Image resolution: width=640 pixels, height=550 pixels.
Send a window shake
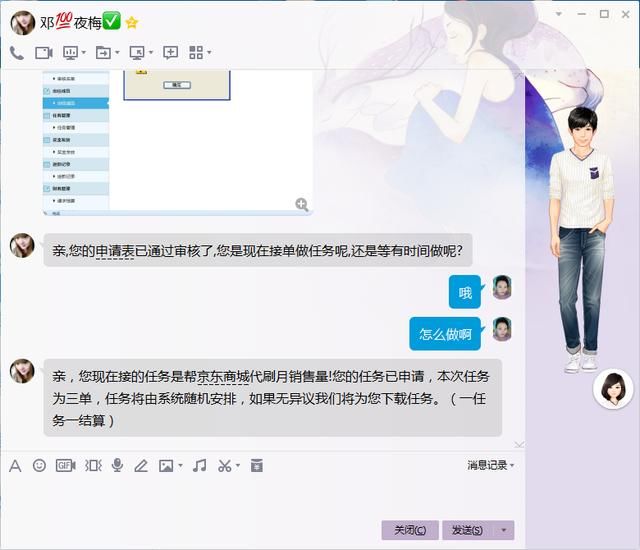point(93,465)
